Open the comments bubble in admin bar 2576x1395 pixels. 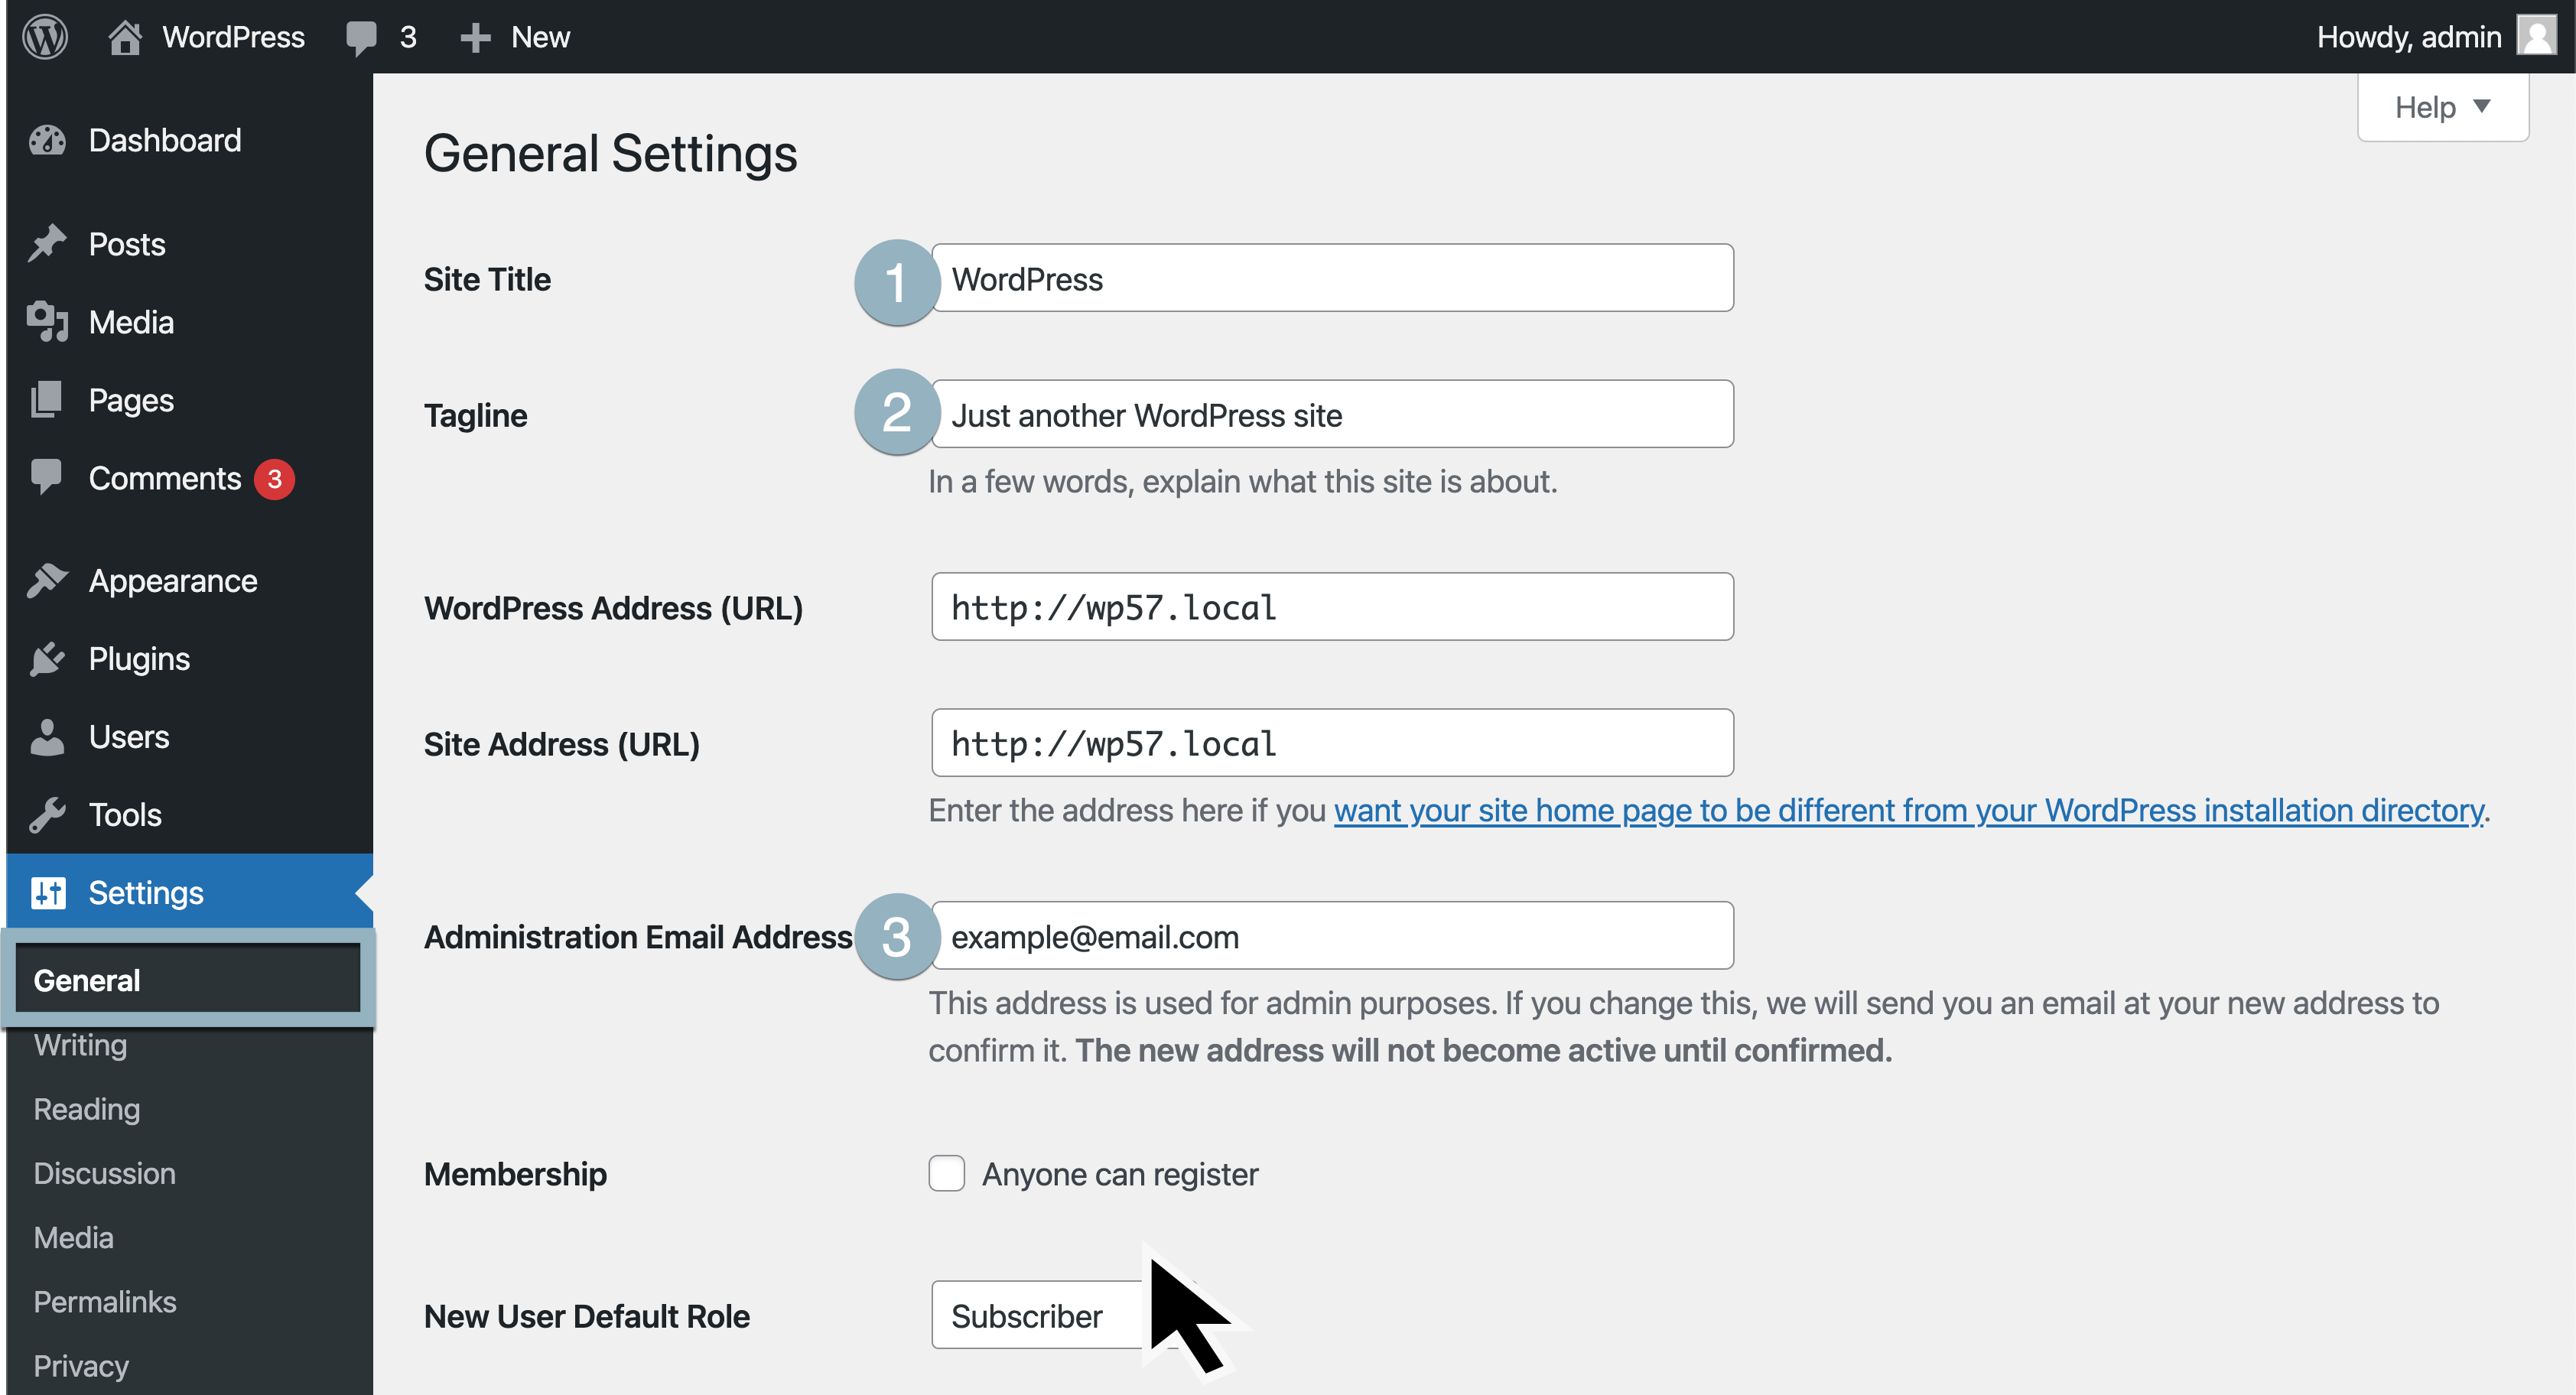[362, 37]
